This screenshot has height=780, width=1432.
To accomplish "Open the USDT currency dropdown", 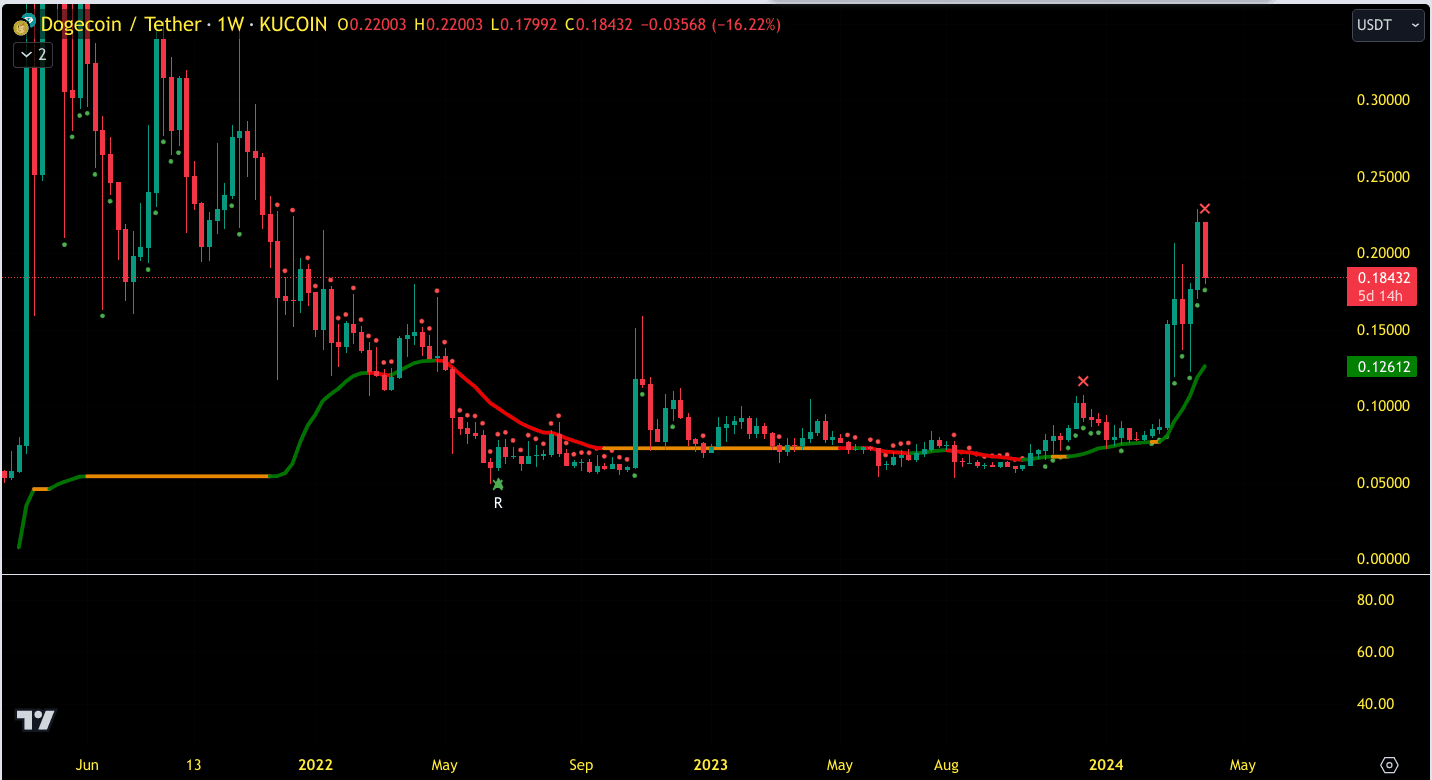I will (x=1387, y=25).
